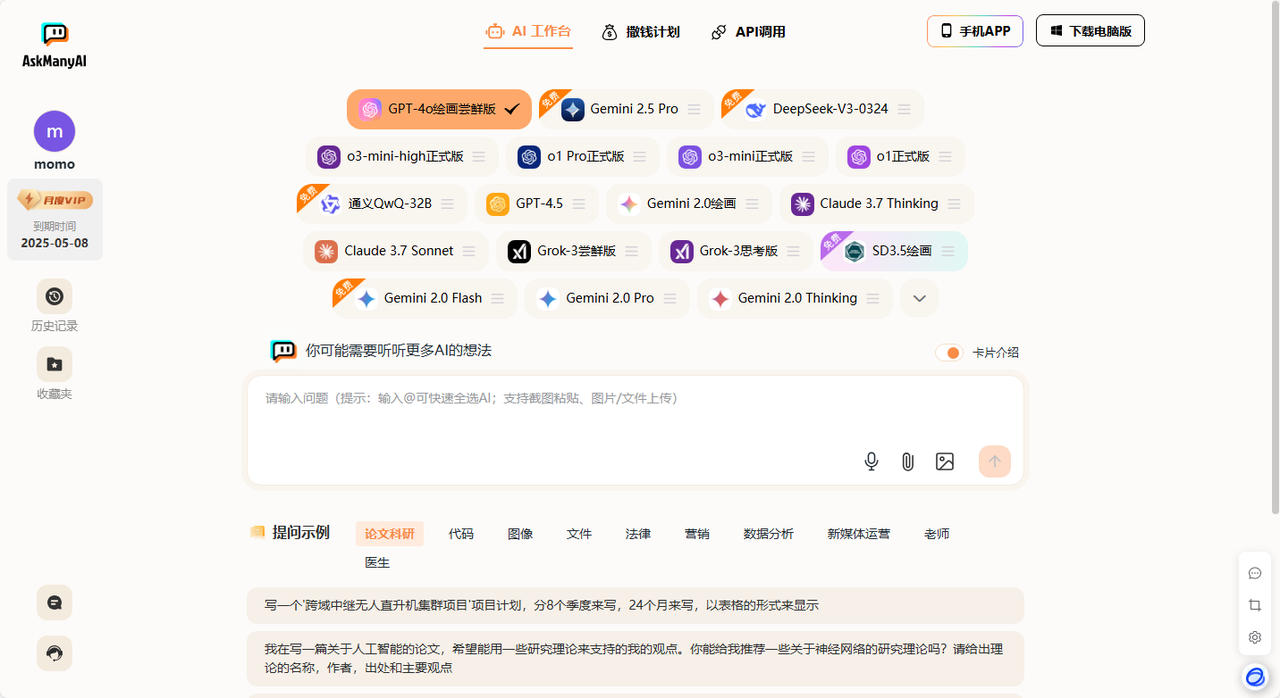
Task: Open menu lines for Claude 3.7 Thinking
Action: 954,204
